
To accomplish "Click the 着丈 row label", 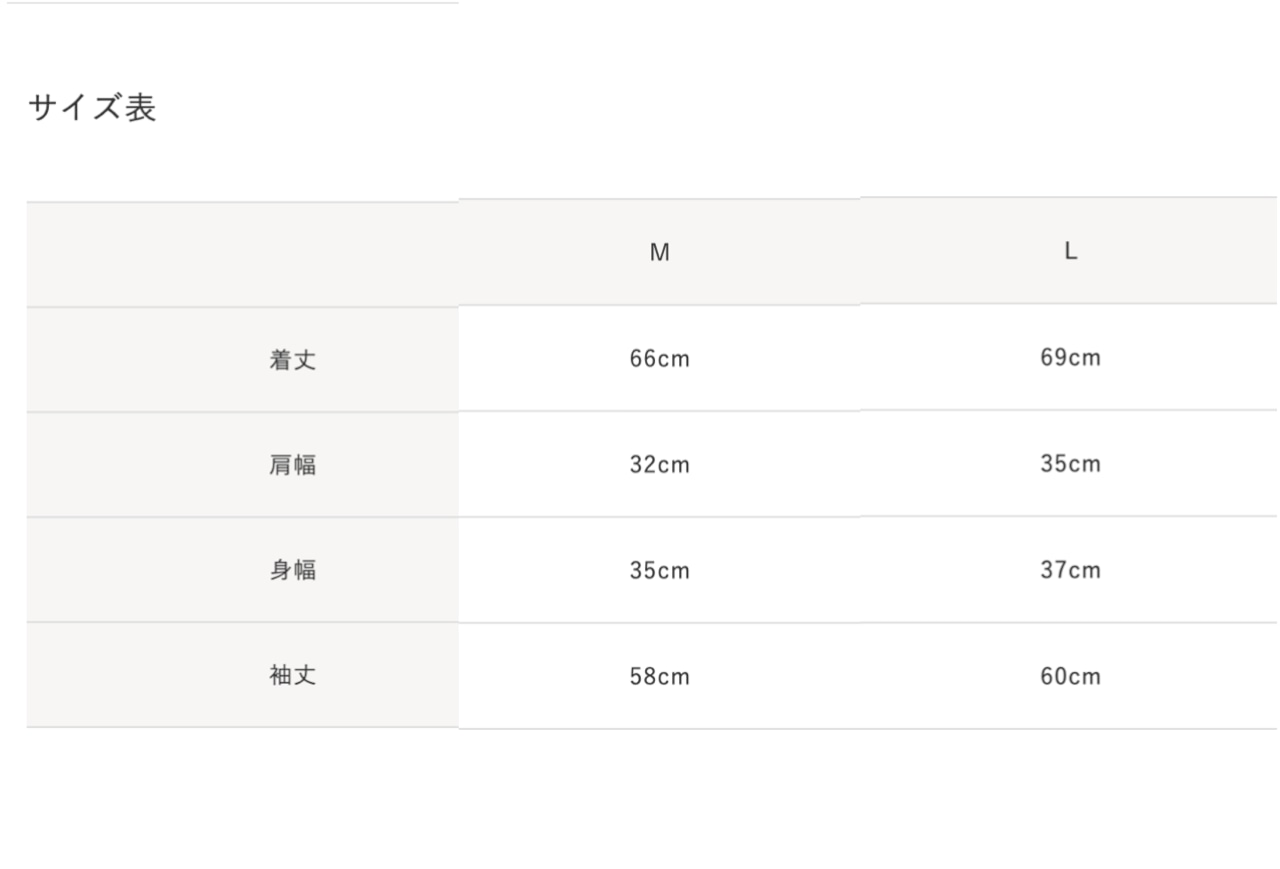I will (292, 361).
